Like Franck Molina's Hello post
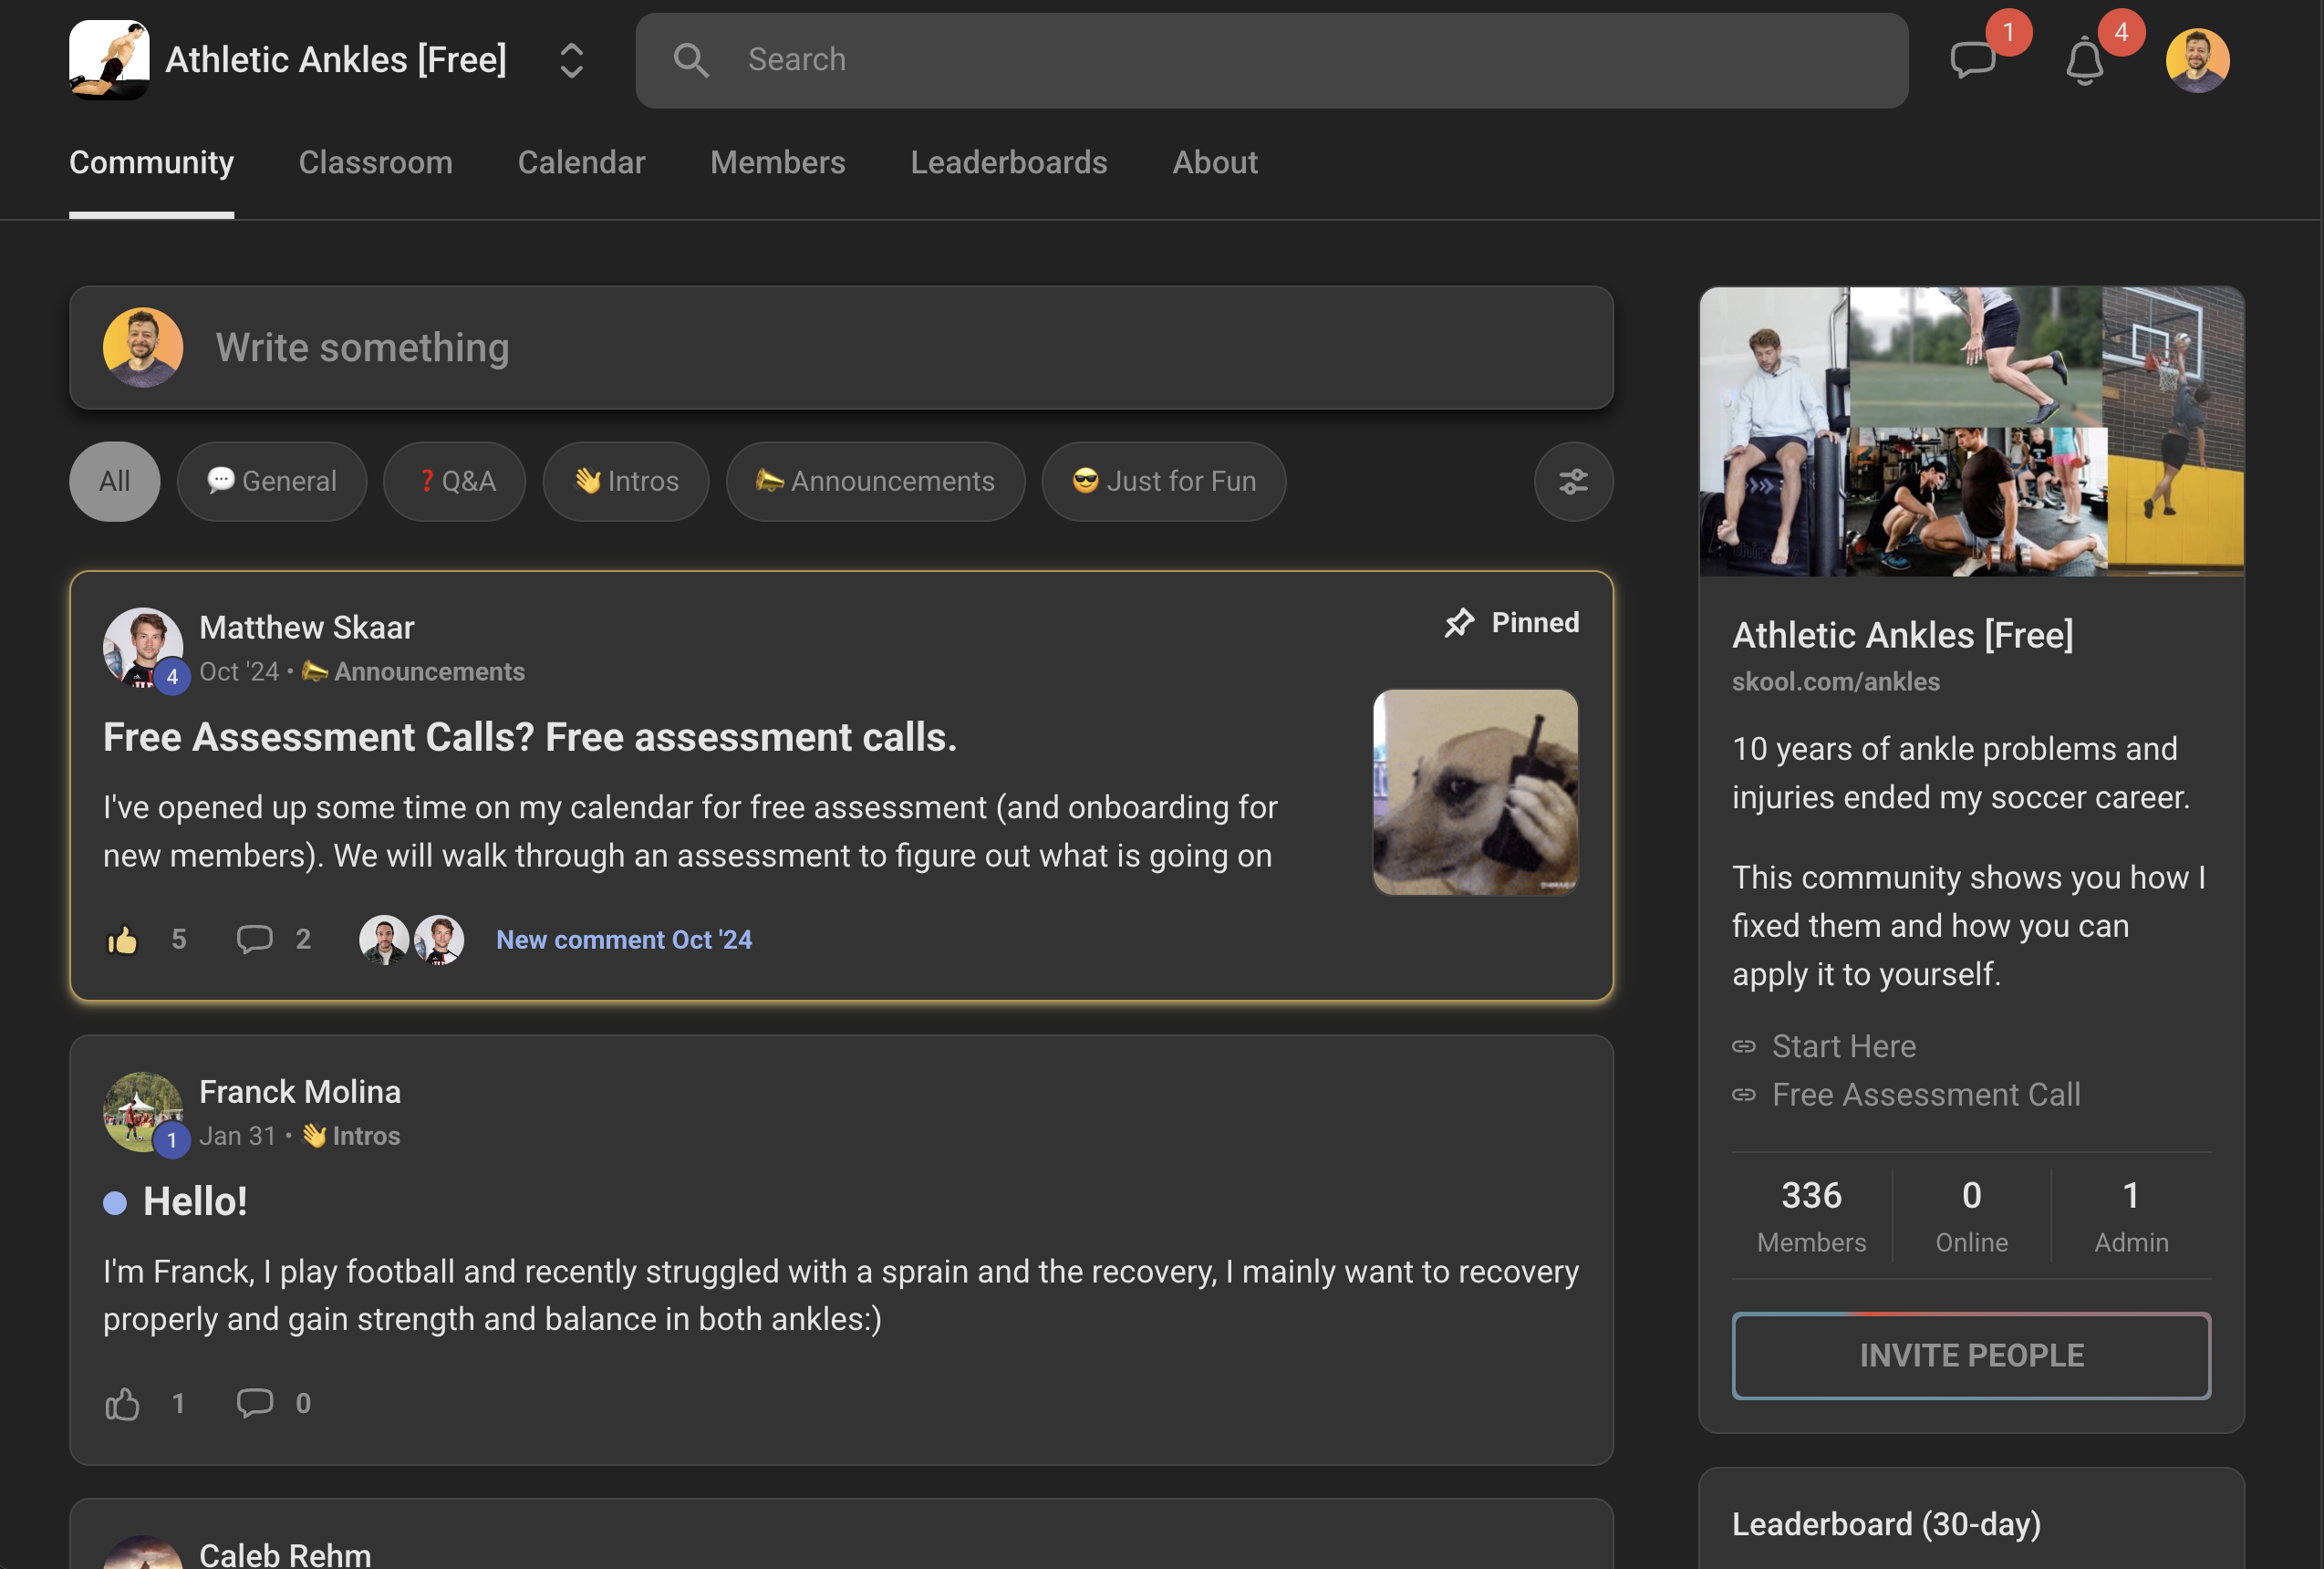The image size is (2324, 1569). click(x=123, y=1404)
